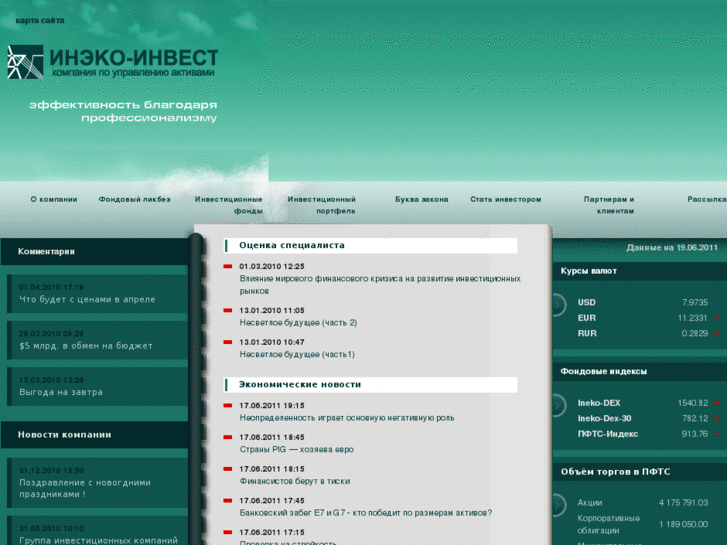The height and width of the screenshot is (545, 727).
Task: Click red bullet beside 17.06.2011 18:15
Action: click(x=228, y=469)
